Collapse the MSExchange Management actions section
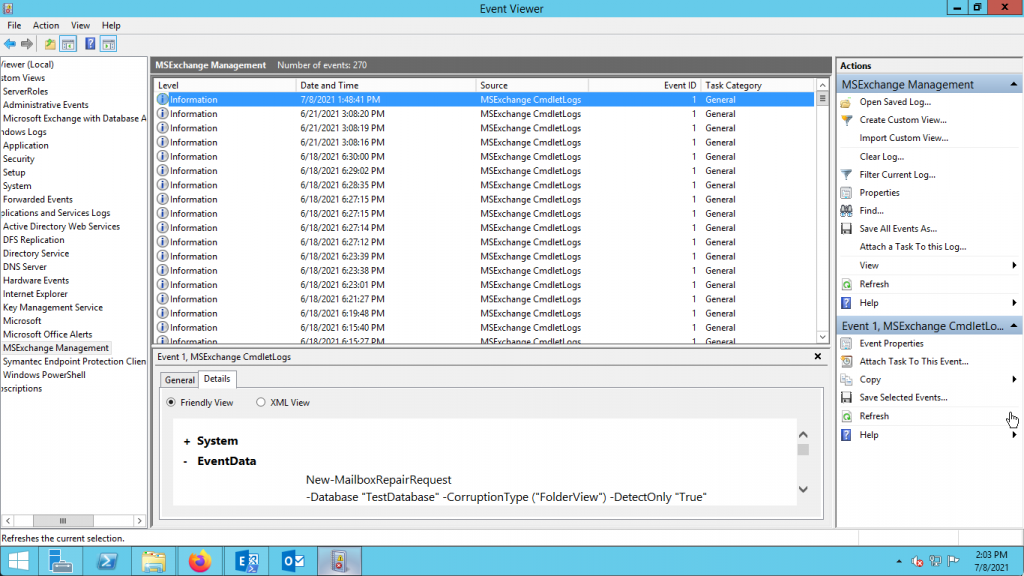Image resolution: width=1024 pixels, height=576 pixels. 1014,84
